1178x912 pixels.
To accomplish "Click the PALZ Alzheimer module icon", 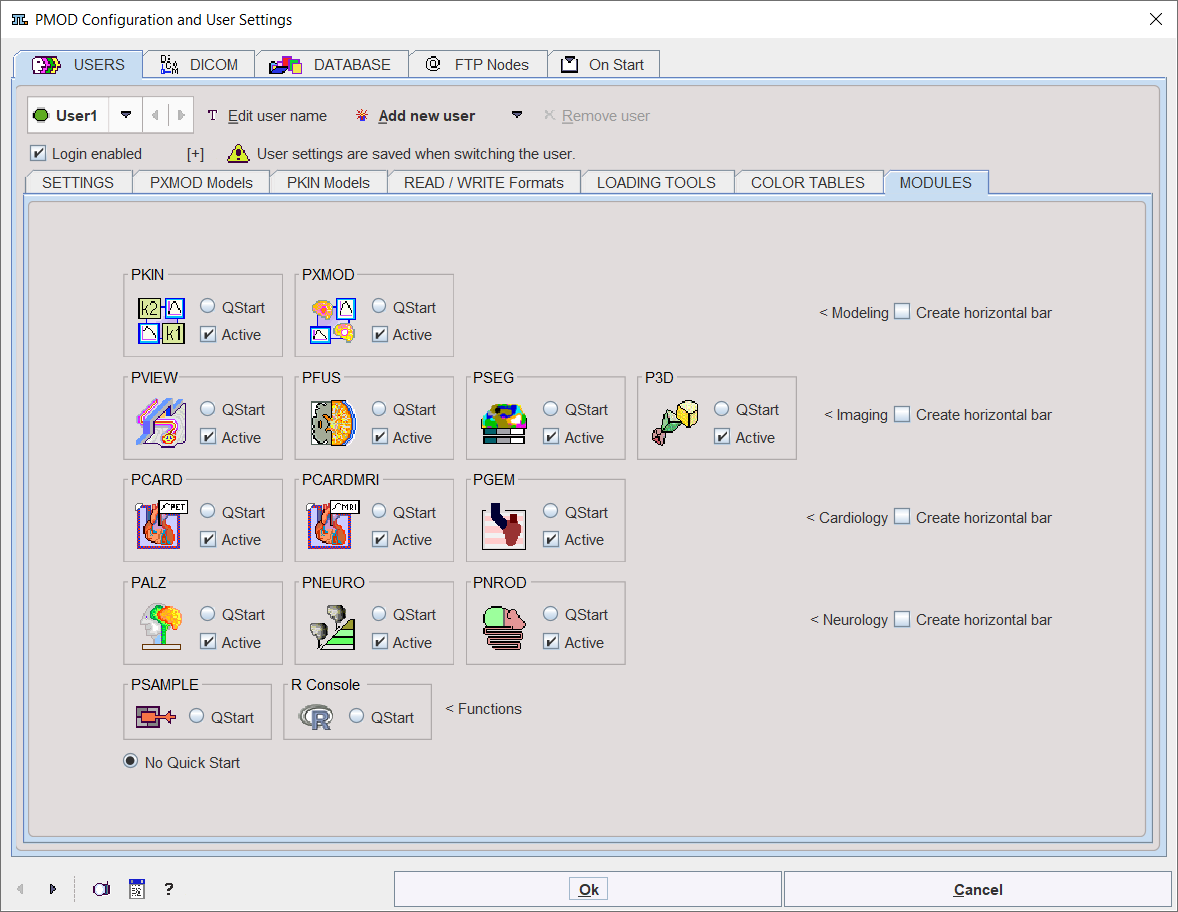I will pos(162,627).
